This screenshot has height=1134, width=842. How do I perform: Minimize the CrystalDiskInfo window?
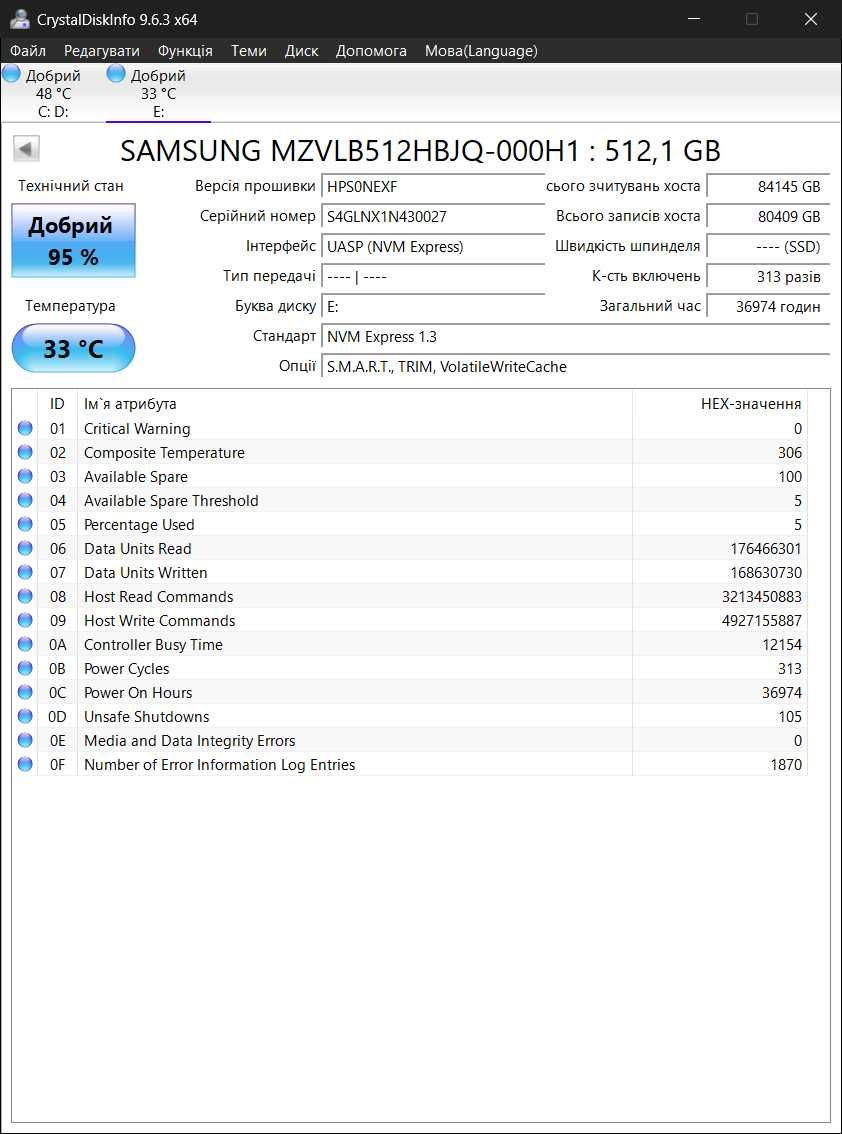coord(694,19)
